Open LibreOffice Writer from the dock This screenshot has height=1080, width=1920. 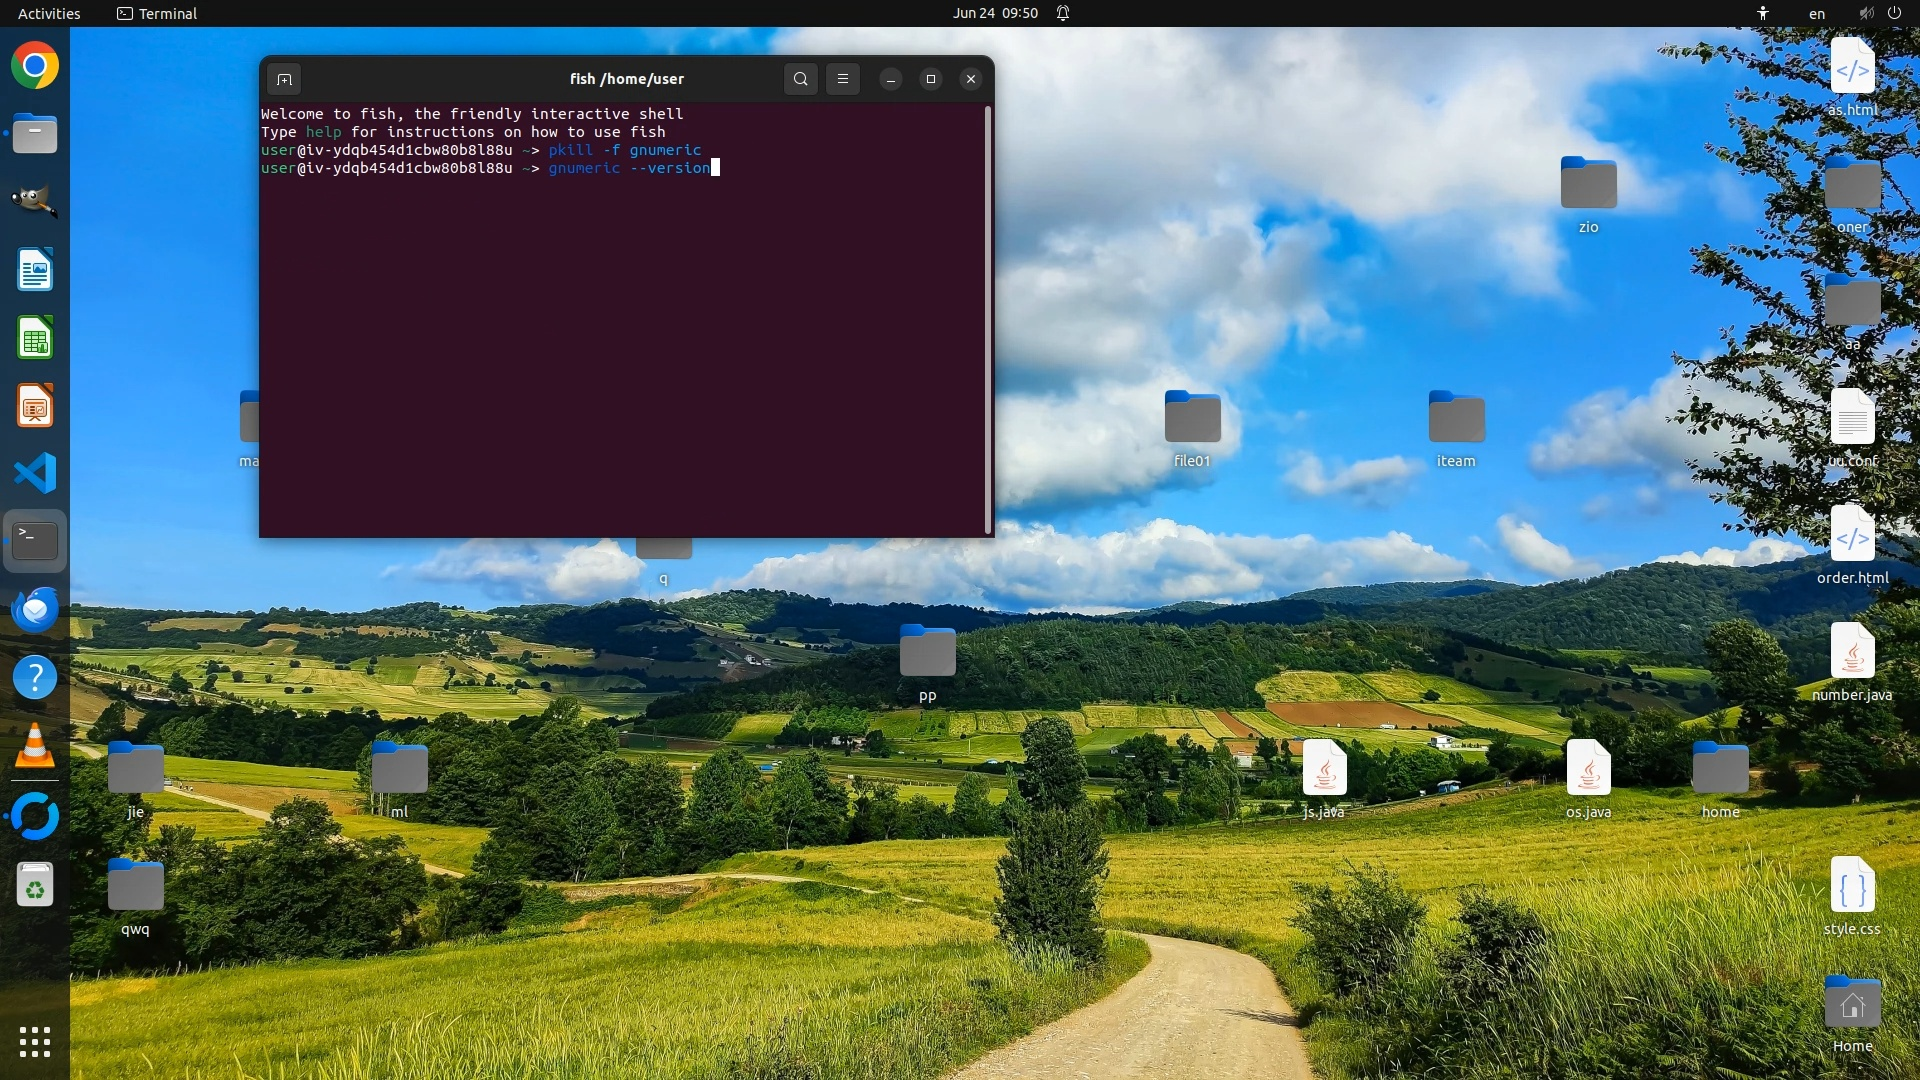point(35,270)
